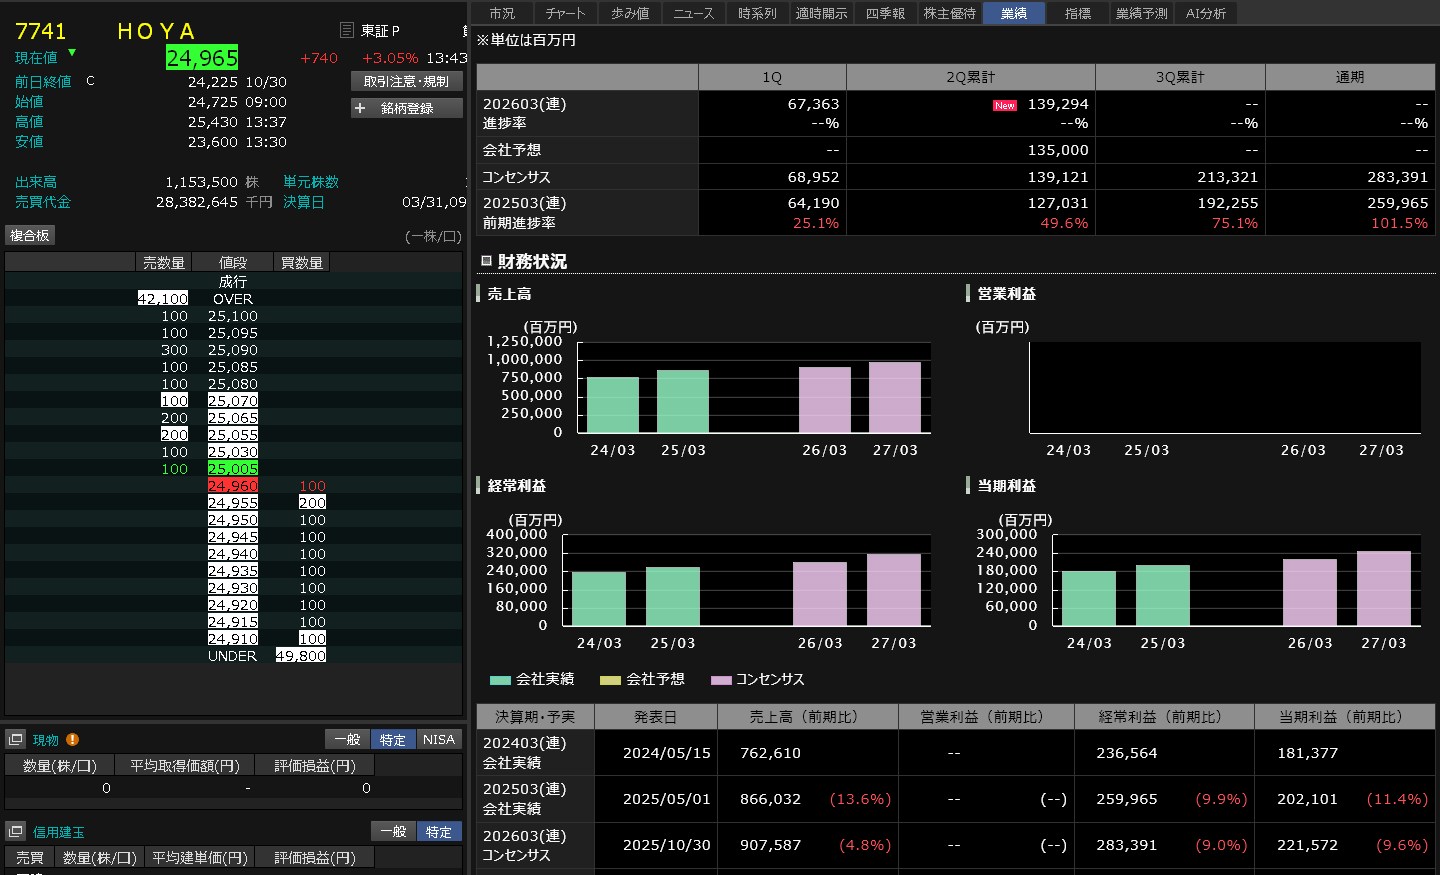Screen dimensions: 1440x875
Task: Open the 複合板 board type selector
Action: tap(30, 235)
